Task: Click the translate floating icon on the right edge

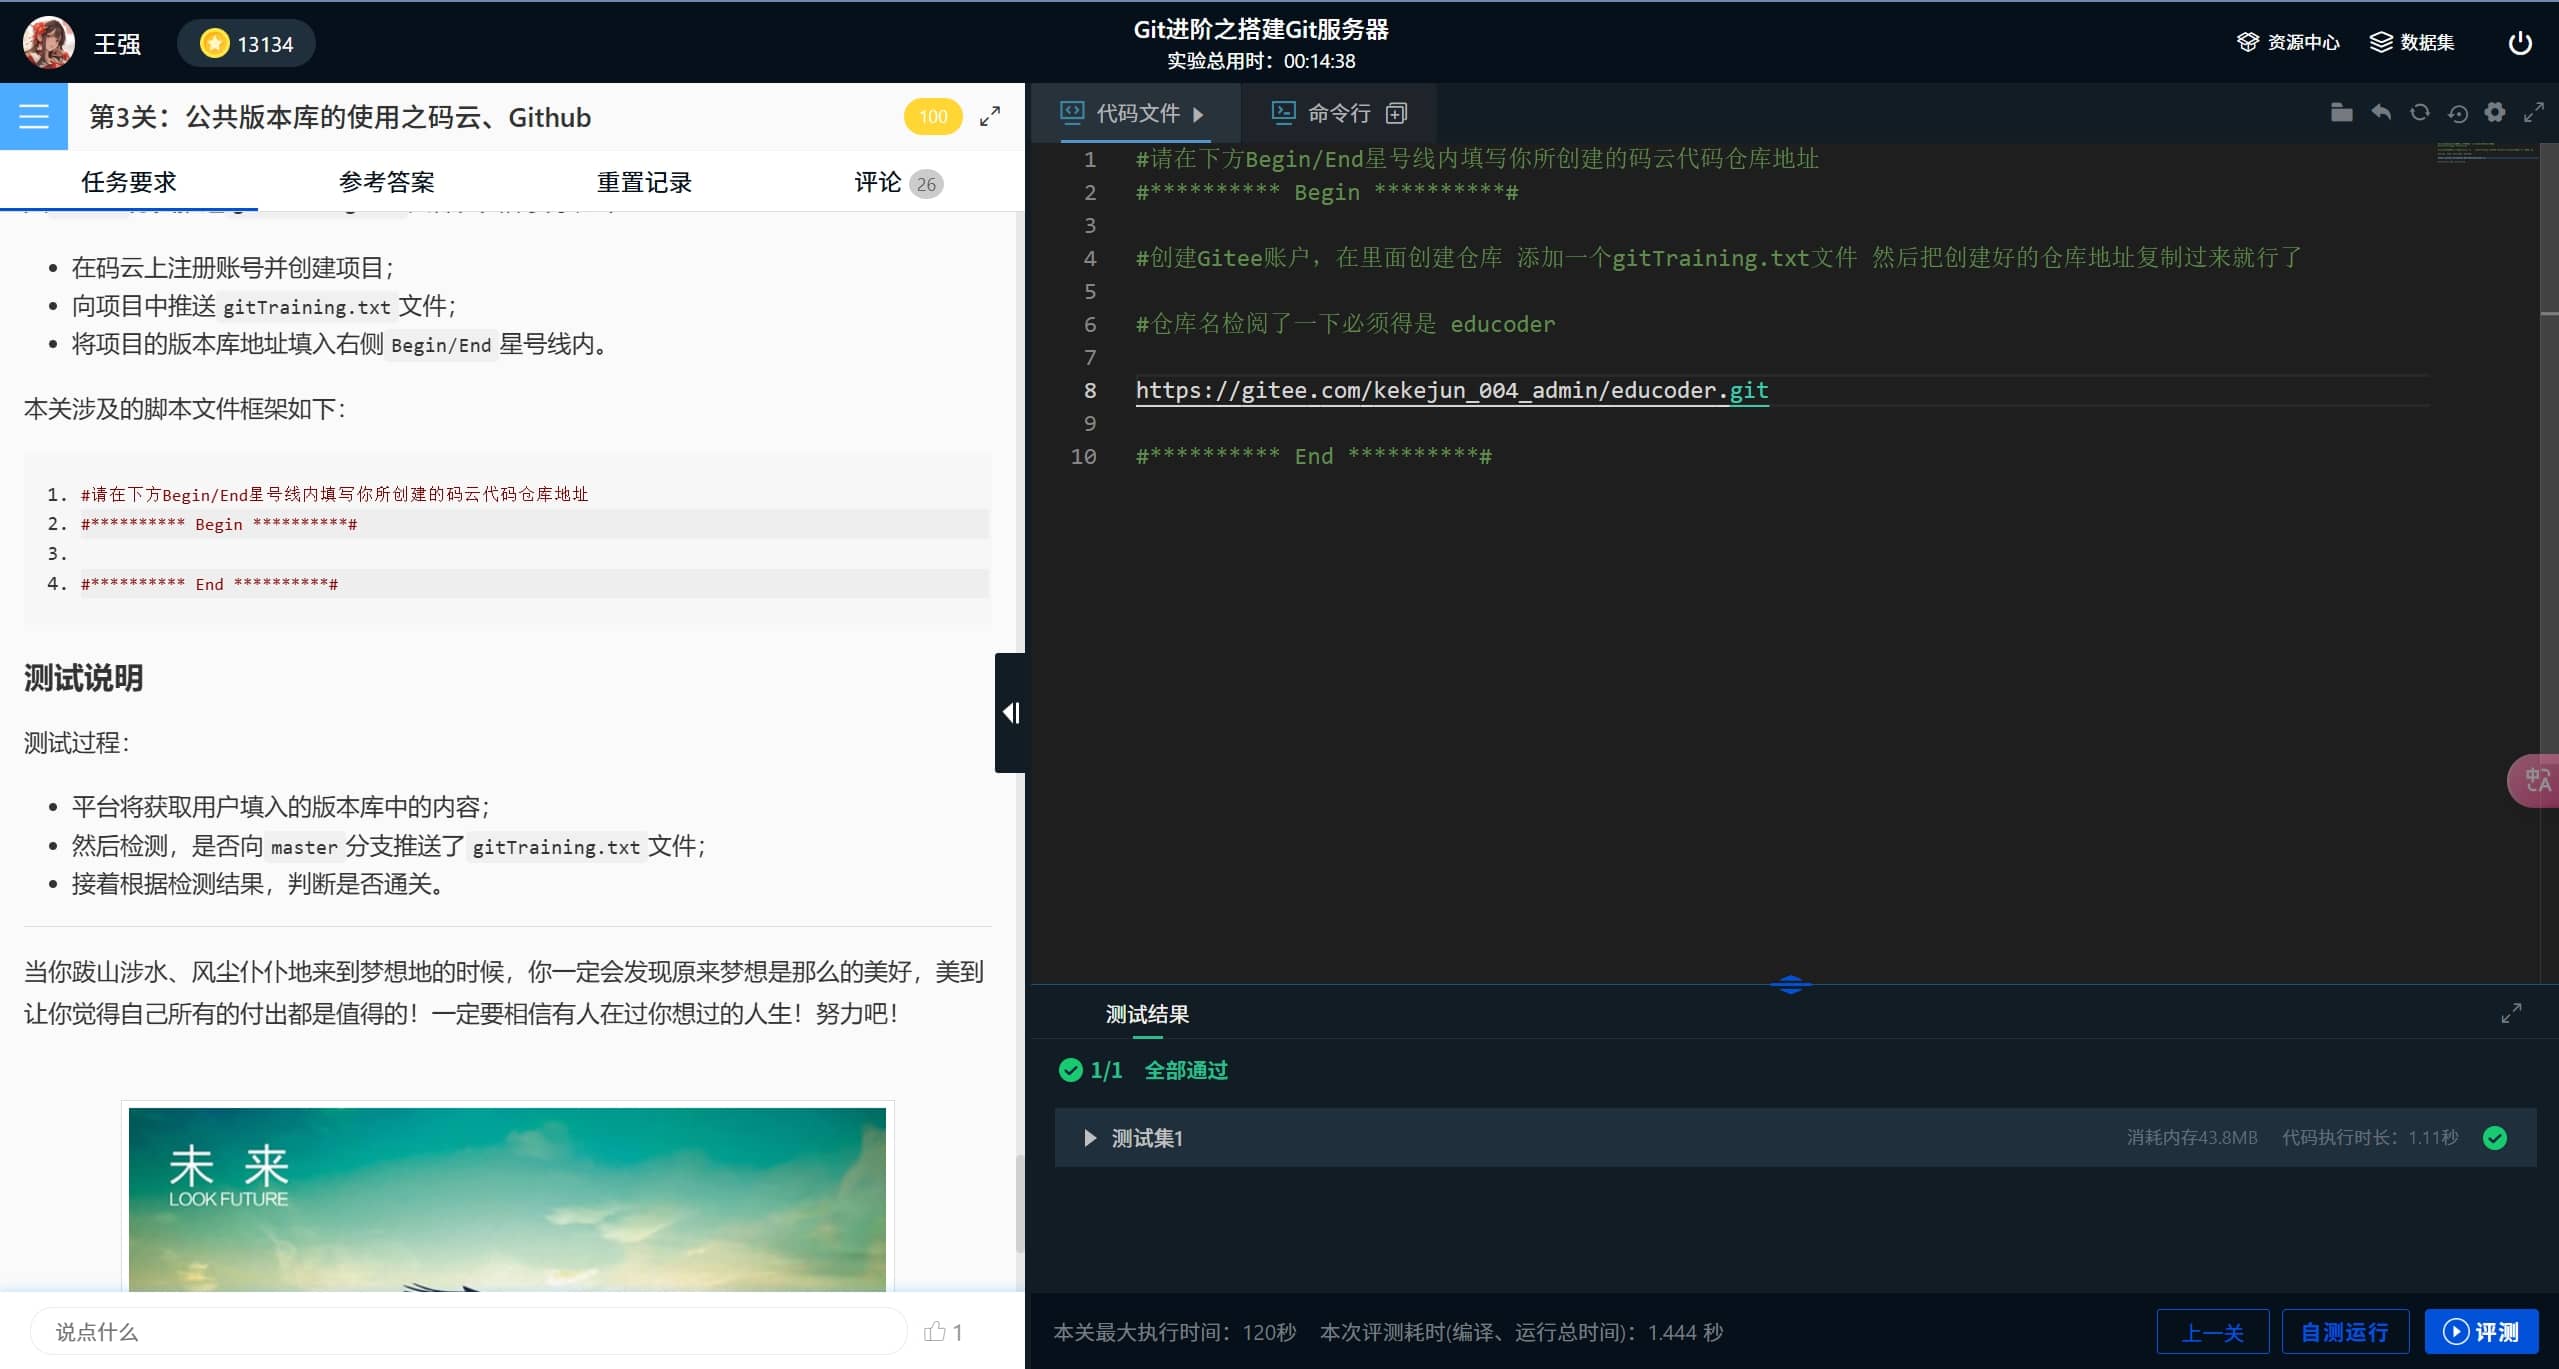Action: 2535,780
